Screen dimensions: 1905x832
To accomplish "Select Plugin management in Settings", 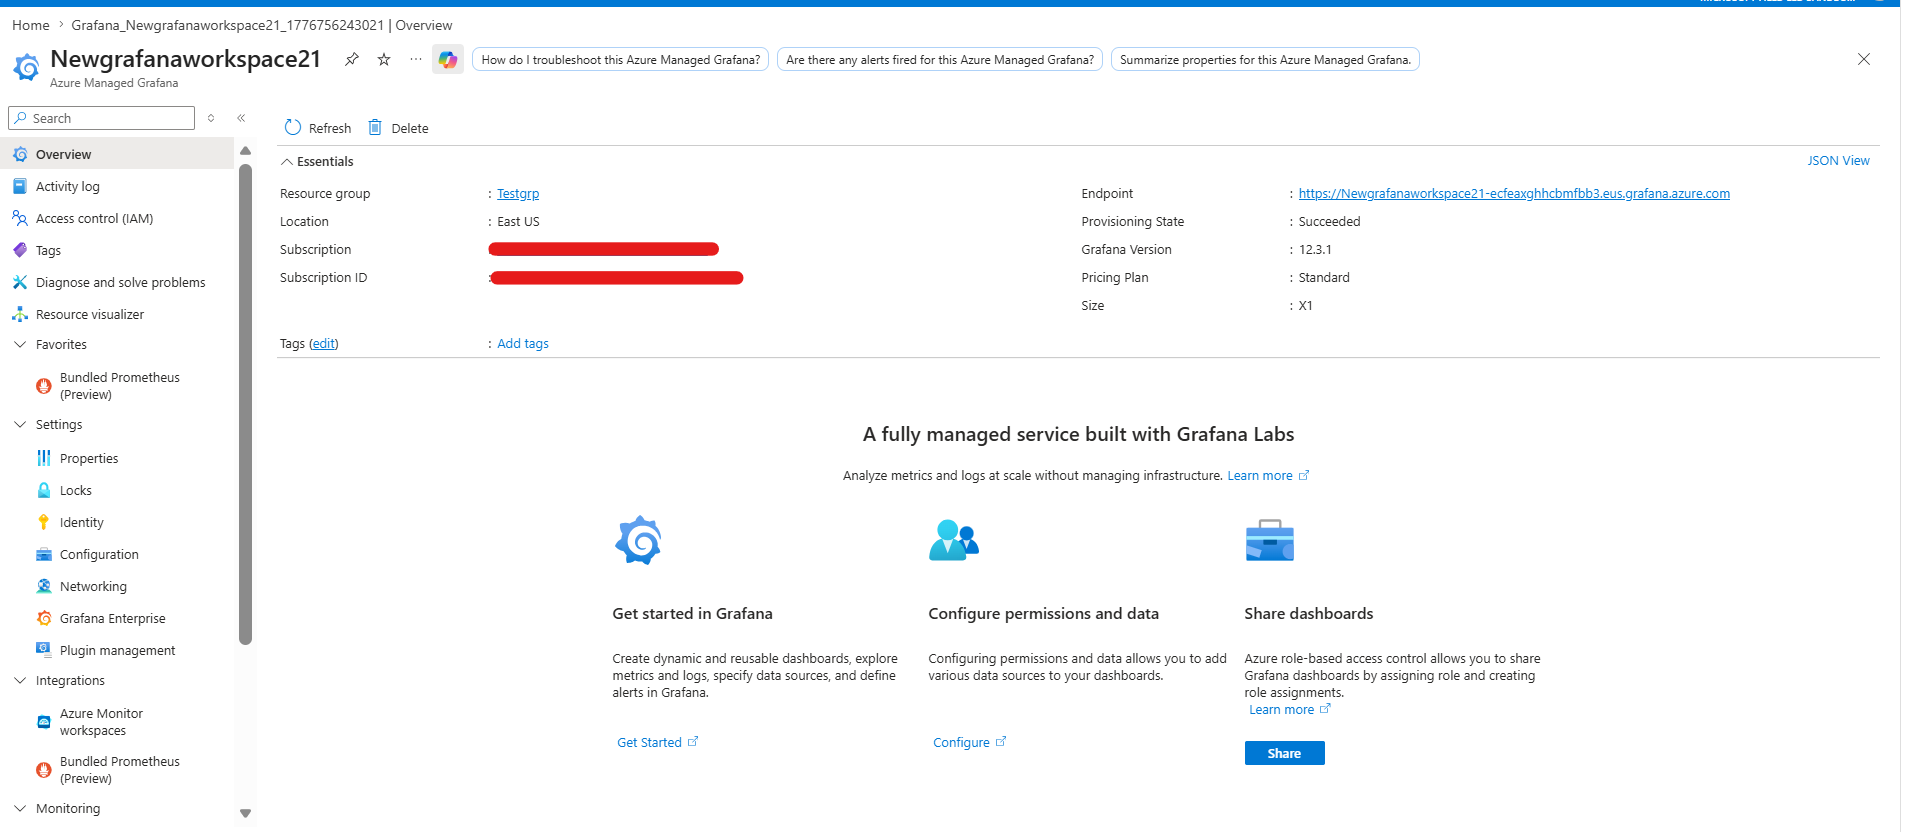I will click(118, 650).
